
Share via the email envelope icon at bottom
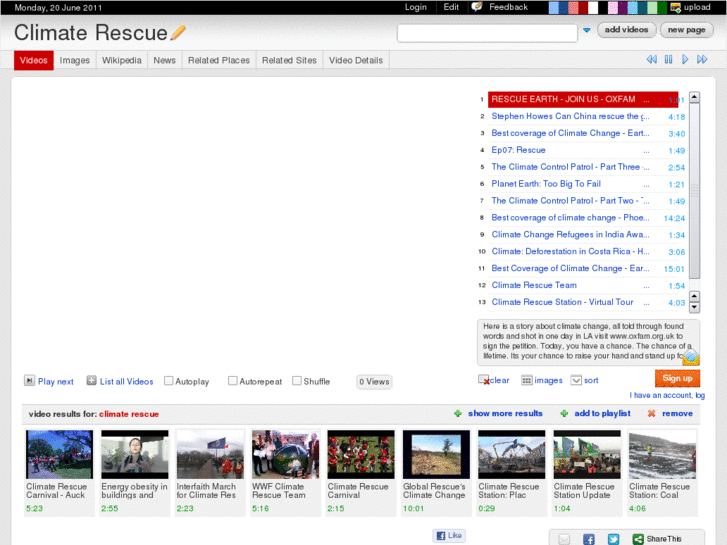point(564,539)
